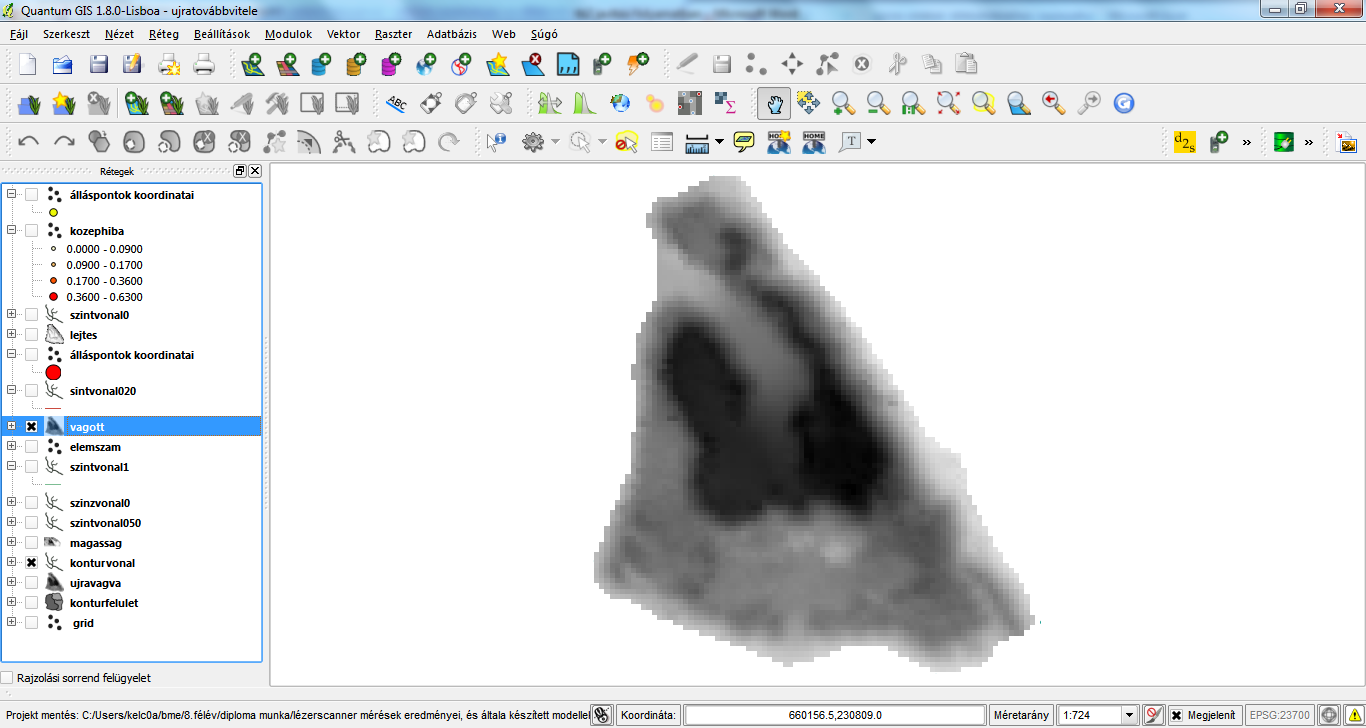Click the Koordináta input field
Image resolution: width=1366 pixels, height=728 pixels.
tap(834, 715)
